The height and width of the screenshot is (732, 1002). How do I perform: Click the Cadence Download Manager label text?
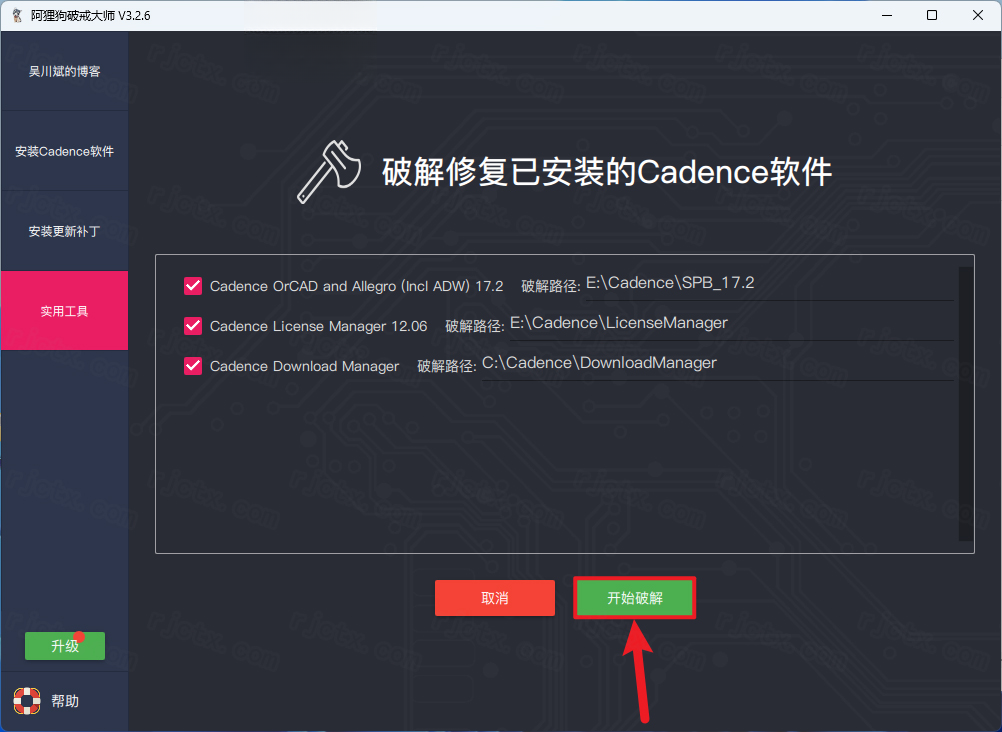[x=304, y=366]
